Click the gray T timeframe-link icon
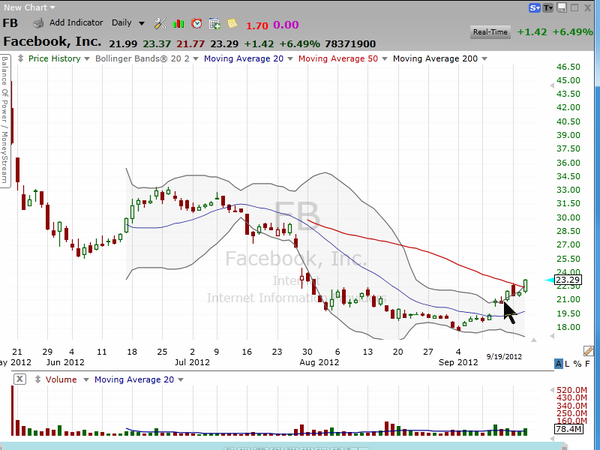Viewport: 600px width, 450px height. coord(548,8)
